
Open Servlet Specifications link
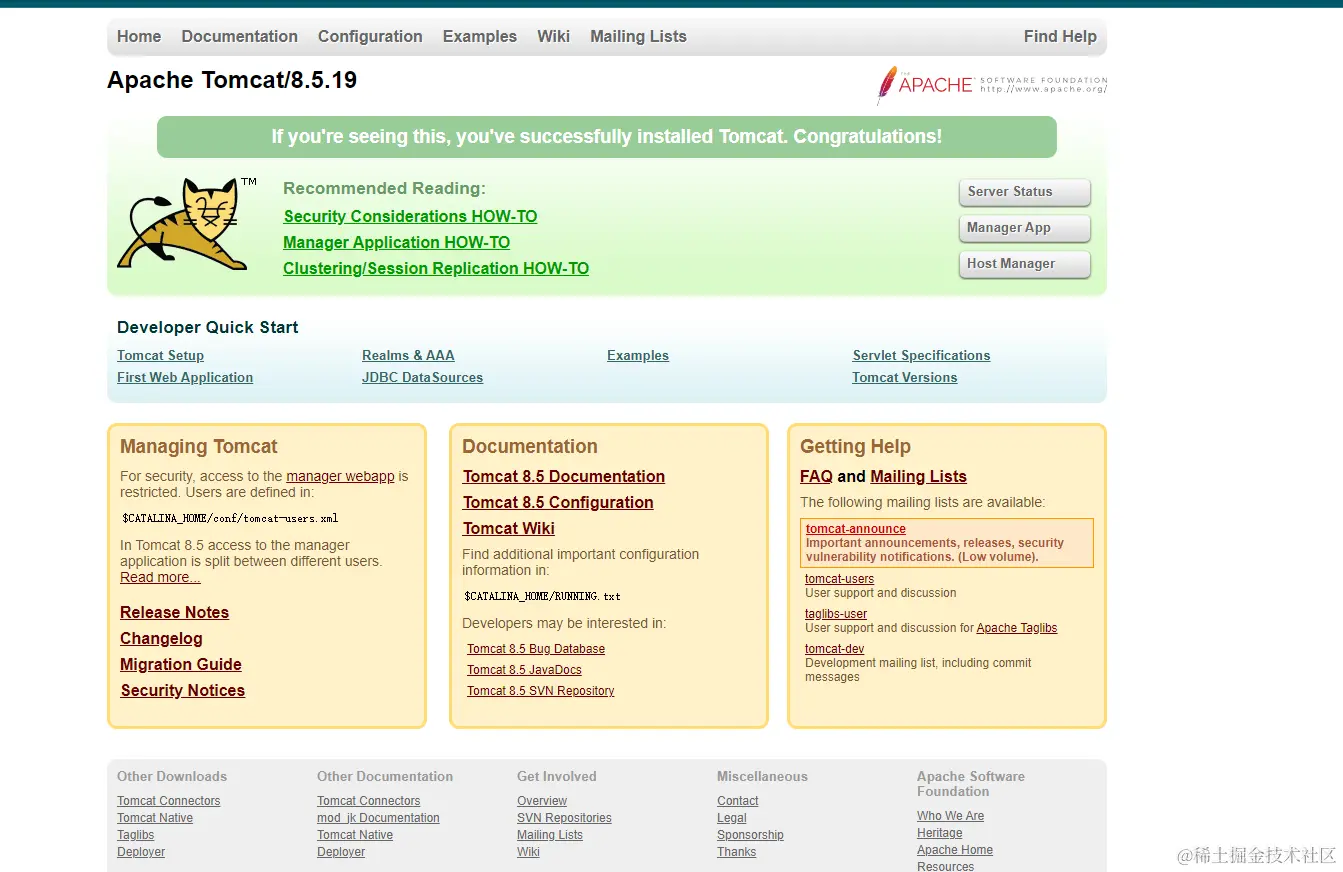tap(921, 355)
